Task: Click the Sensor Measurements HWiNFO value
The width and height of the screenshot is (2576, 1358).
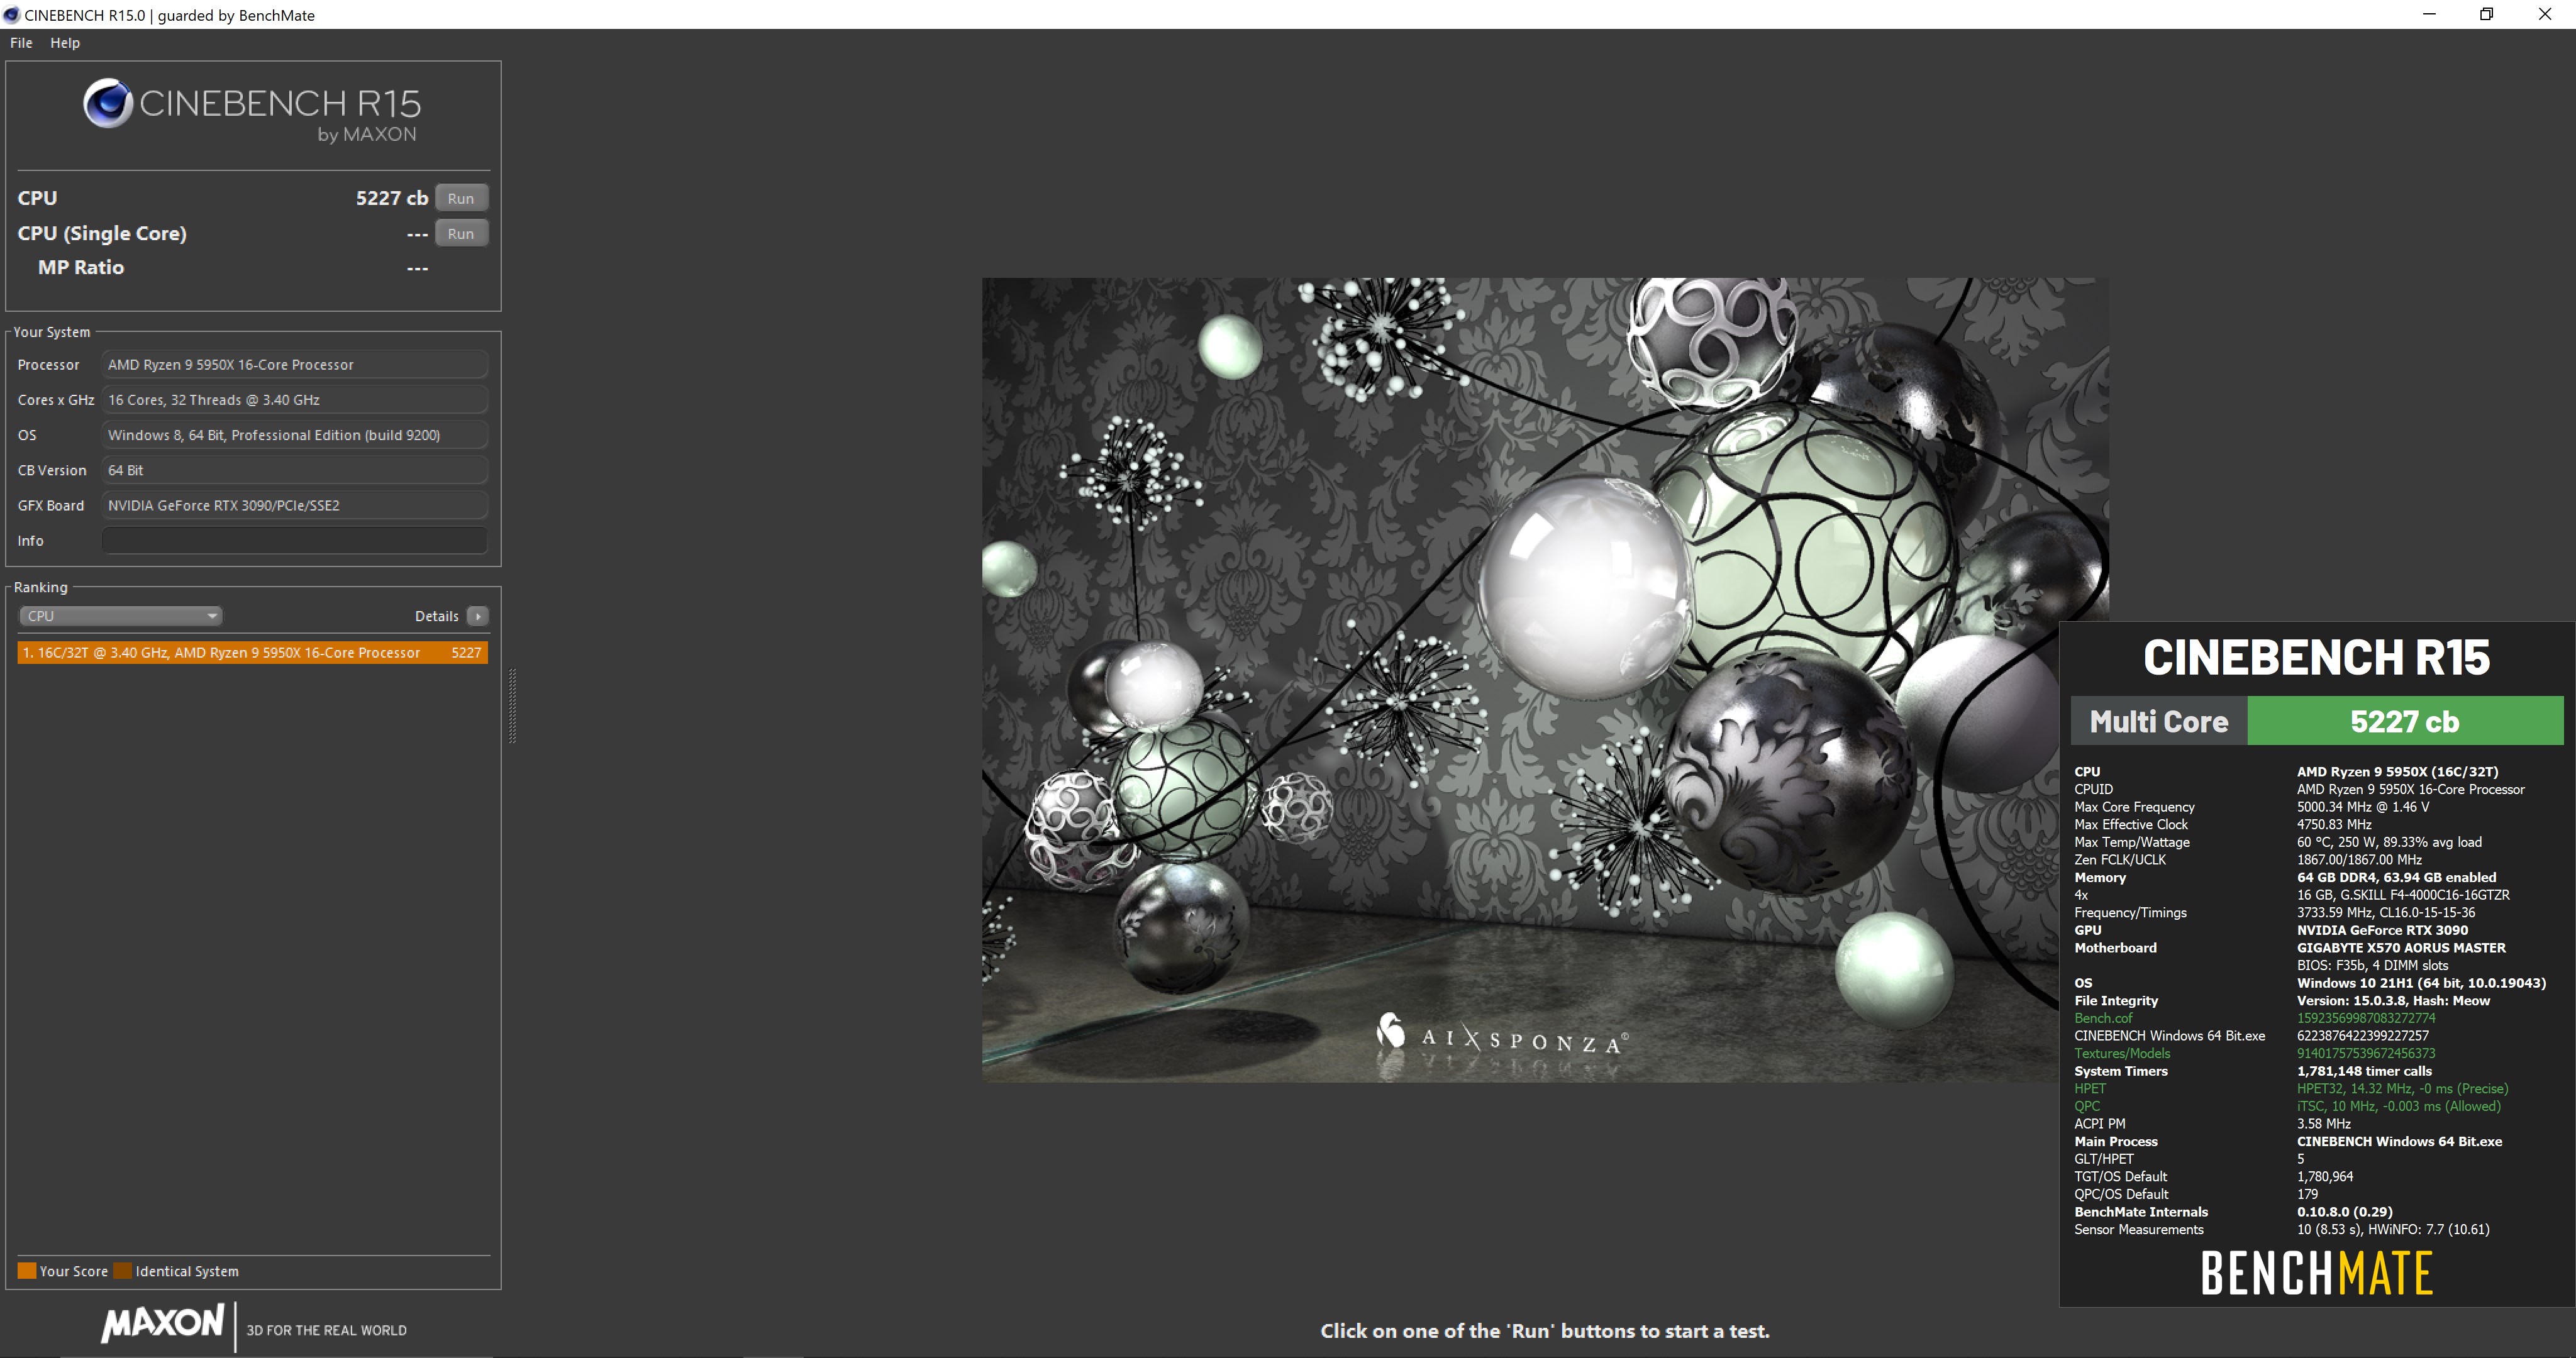Action: tap(2393, 1229)
